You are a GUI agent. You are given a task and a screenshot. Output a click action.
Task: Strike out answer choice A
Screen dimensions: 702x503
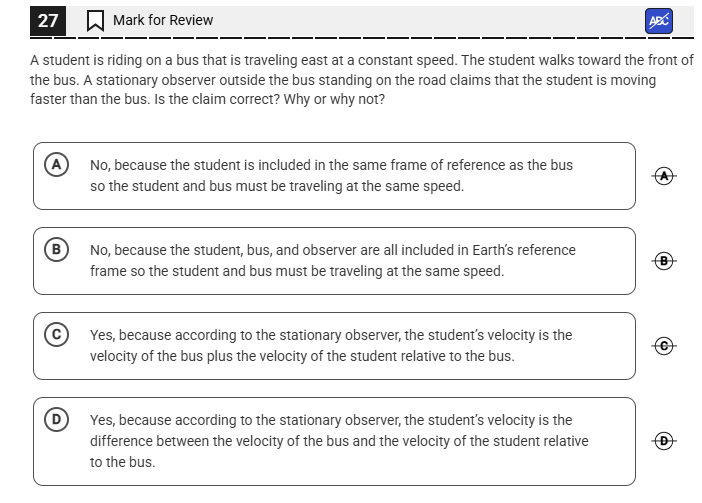[660, 175]
